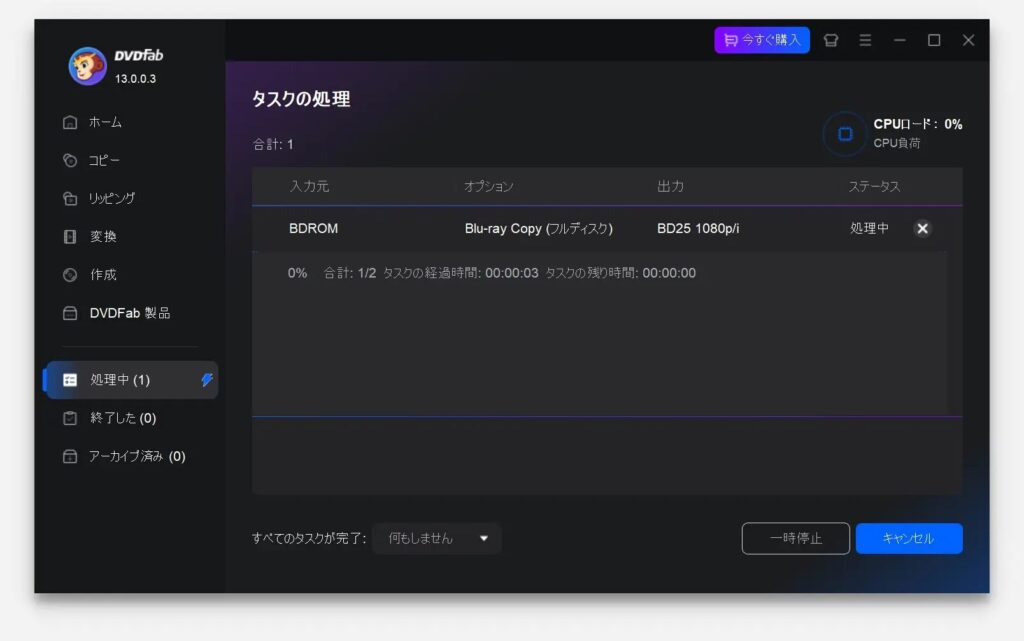Open the 何もしません dropdown
Screen dimensions: 1024x641
(x=436, y=538)
